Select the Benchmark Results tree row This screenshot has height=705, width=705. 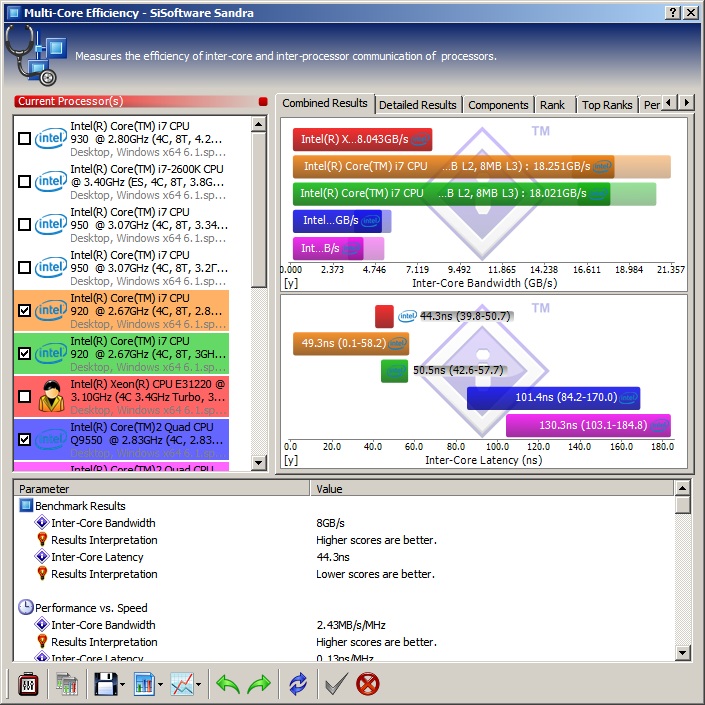click(80, 506)
